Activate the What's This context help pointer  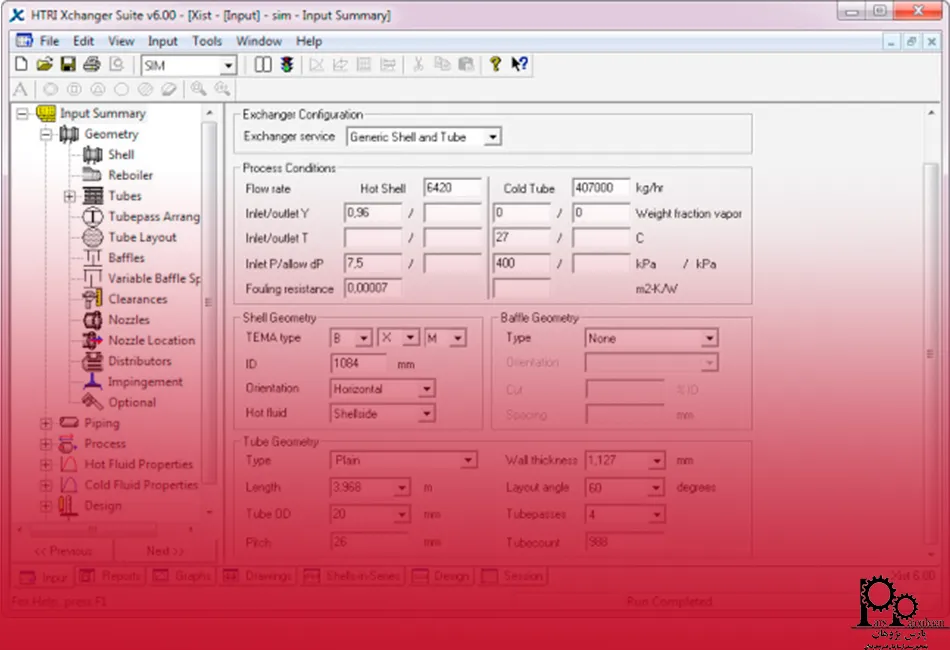tap(519, 65)
